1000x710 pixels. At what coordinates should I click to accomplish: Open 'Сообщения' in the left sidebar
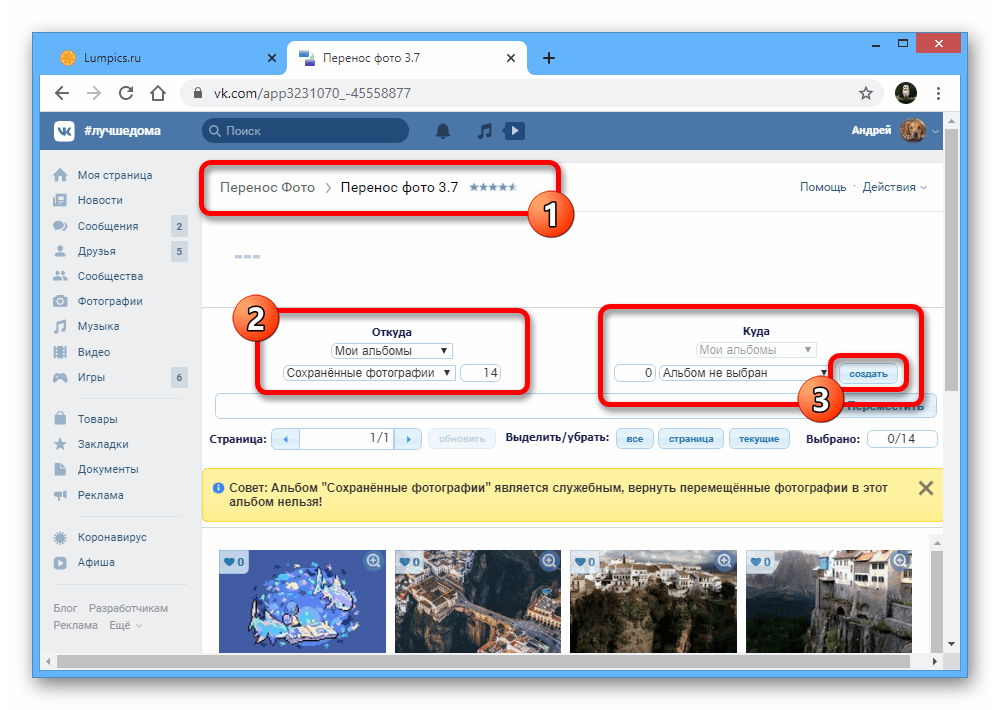108,226
